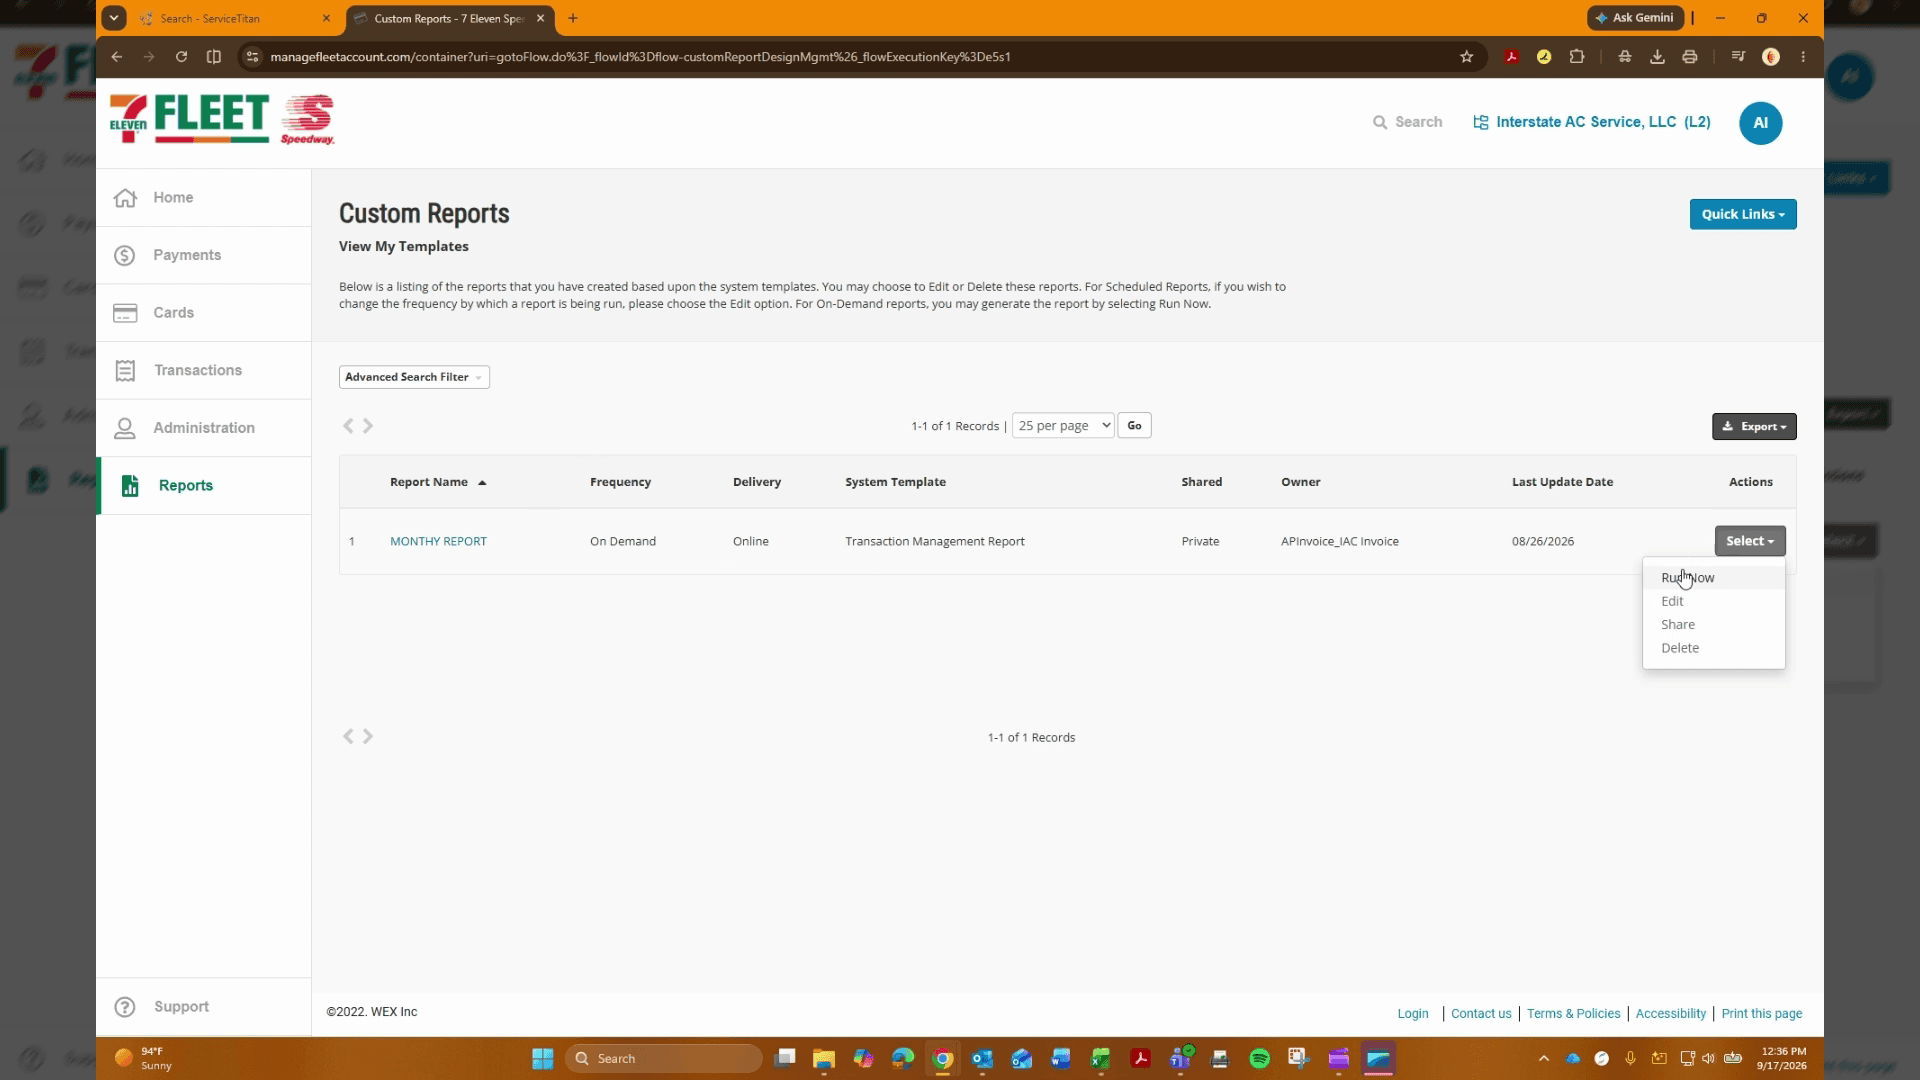Open the Contact us link
Image resolution: width=1920 pixels, height=1080 pixels.
click(1481, 1013)
